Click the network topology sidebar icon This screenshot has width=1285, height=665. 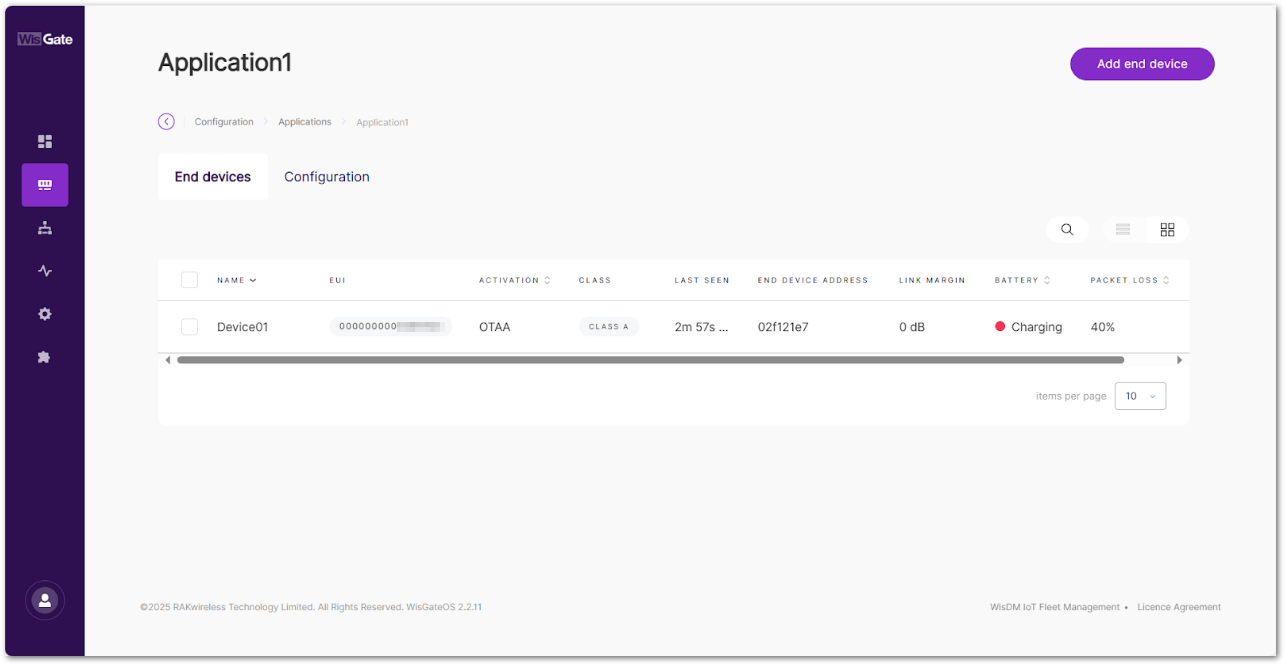(45, 228)
